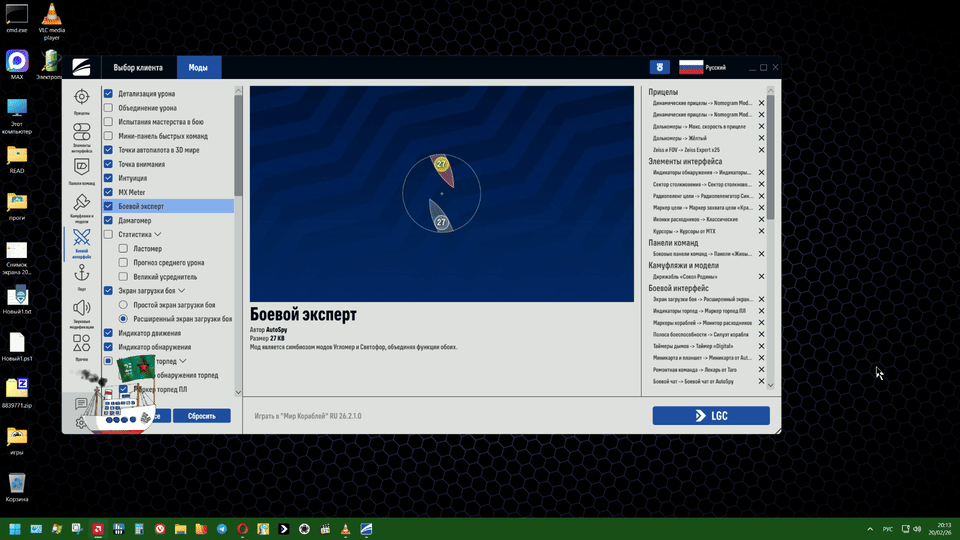Collapse the торпед group chevron
The width and height of the screenshot is (960, 540).
click(x=183, y=361)
